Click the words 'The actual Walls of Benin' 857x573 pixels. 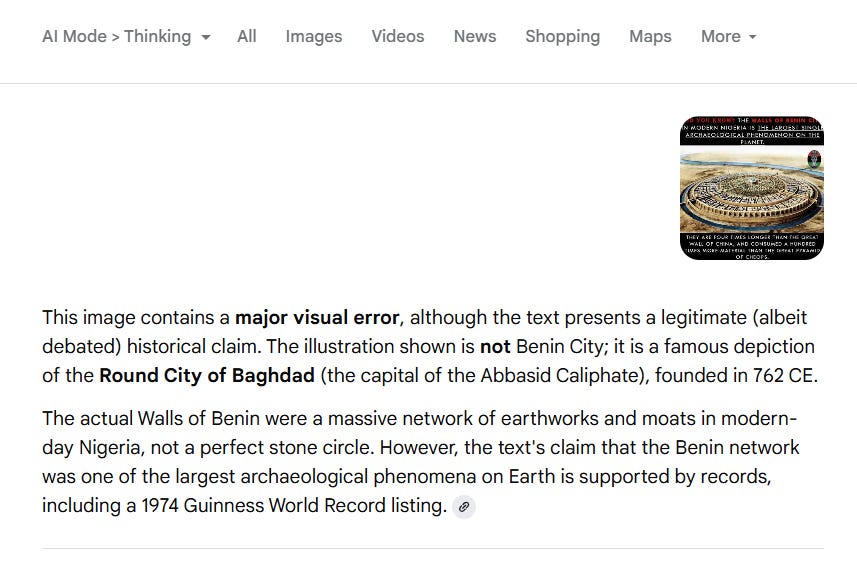click(x=151, y=418)
